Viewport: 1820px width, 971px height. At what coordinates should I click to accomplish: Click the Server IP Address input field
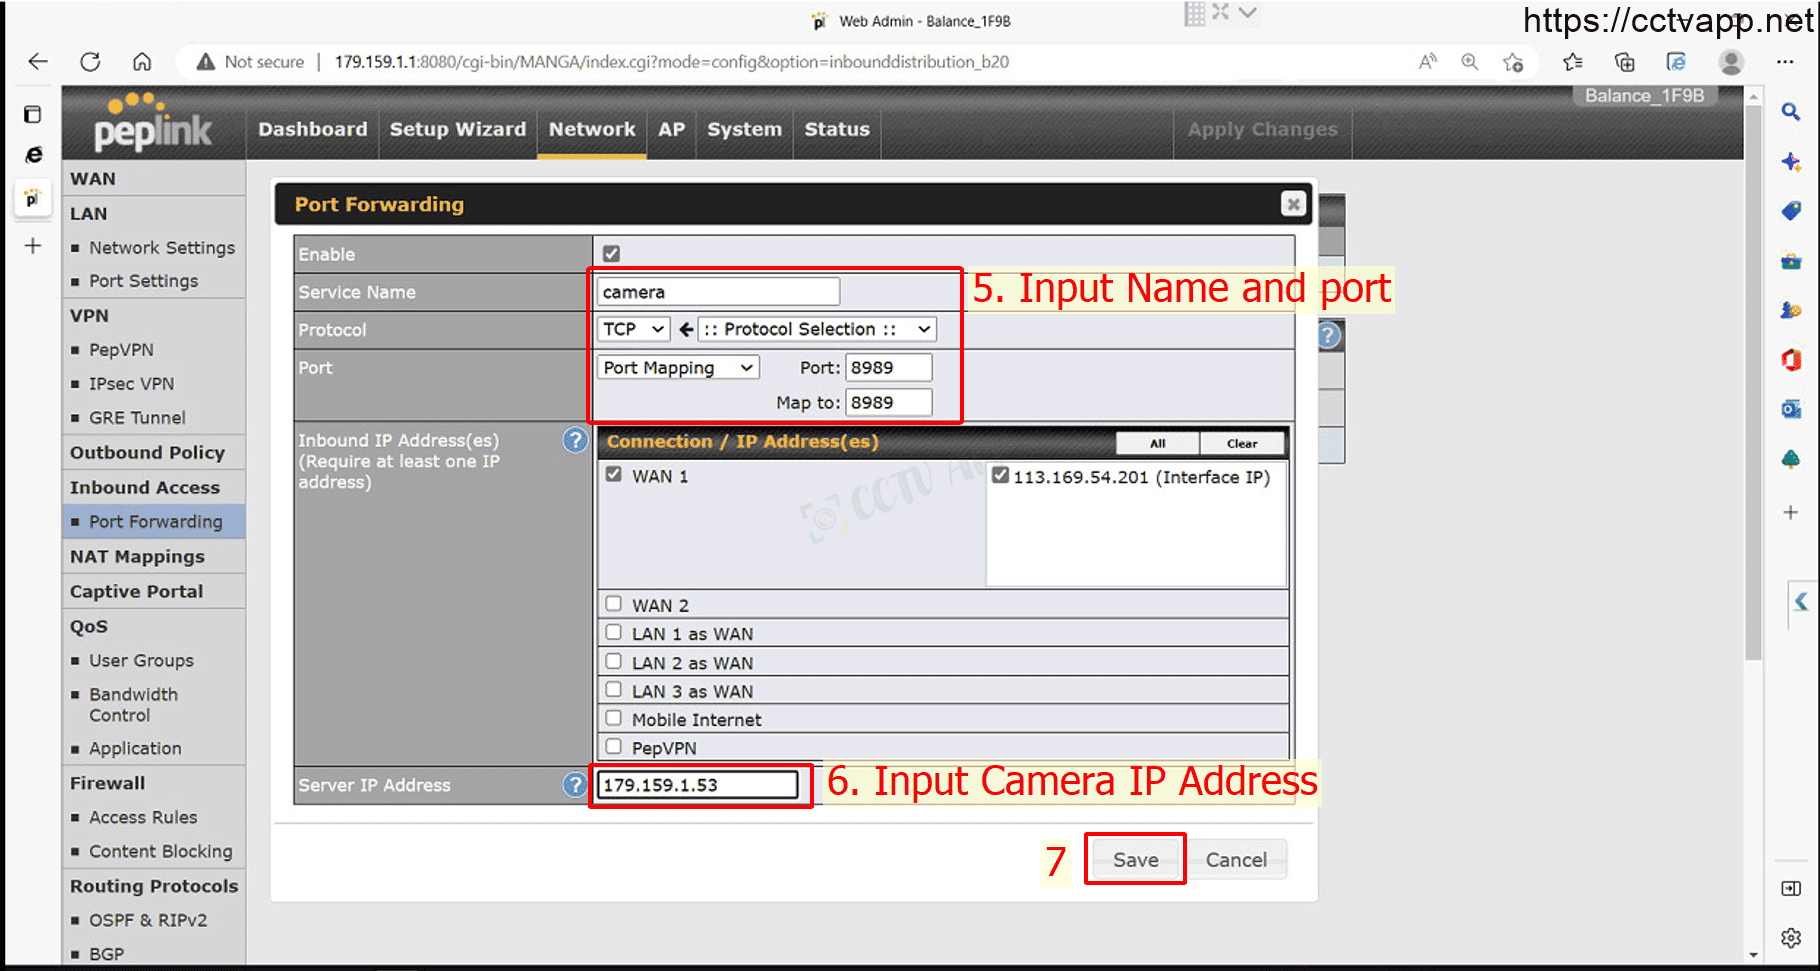[698, 785]
